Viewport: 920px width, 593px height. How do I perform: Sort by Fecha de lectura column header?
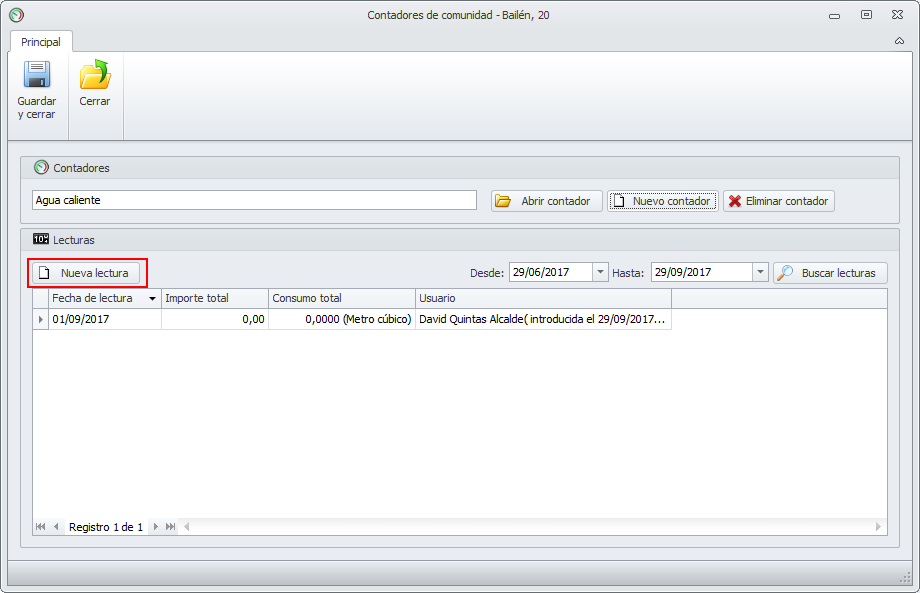click(x=104, y=299)
